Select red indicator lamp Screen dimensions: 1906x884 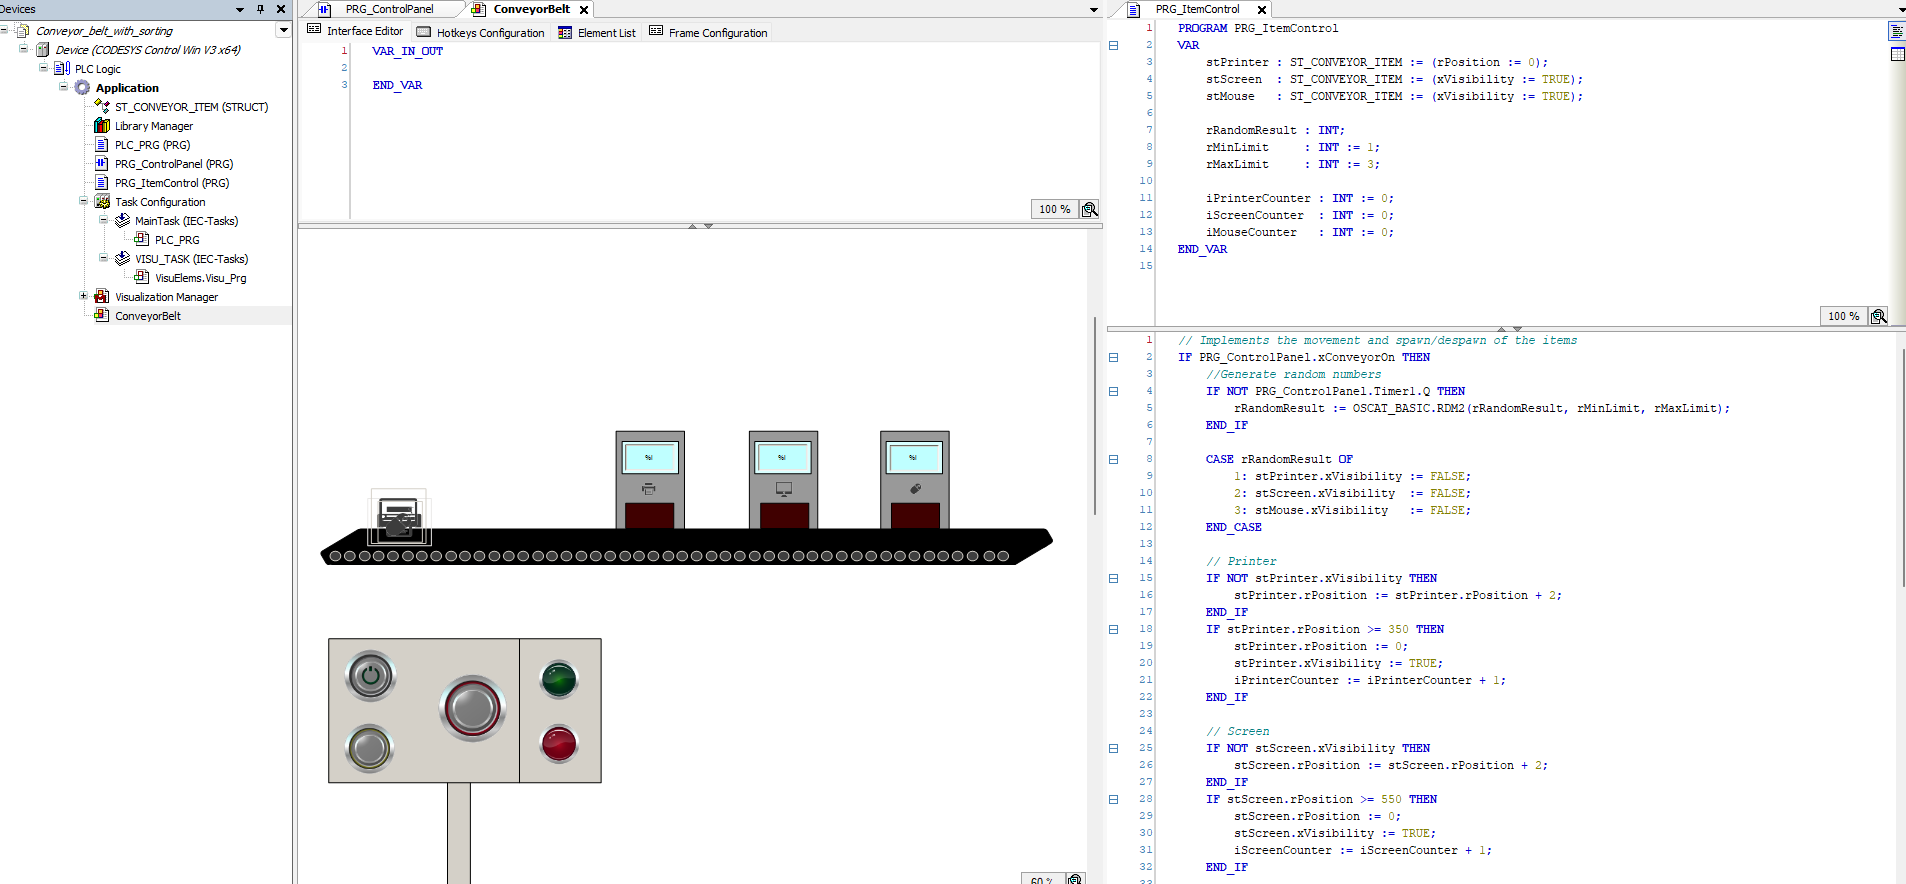(x=559, y=744)
